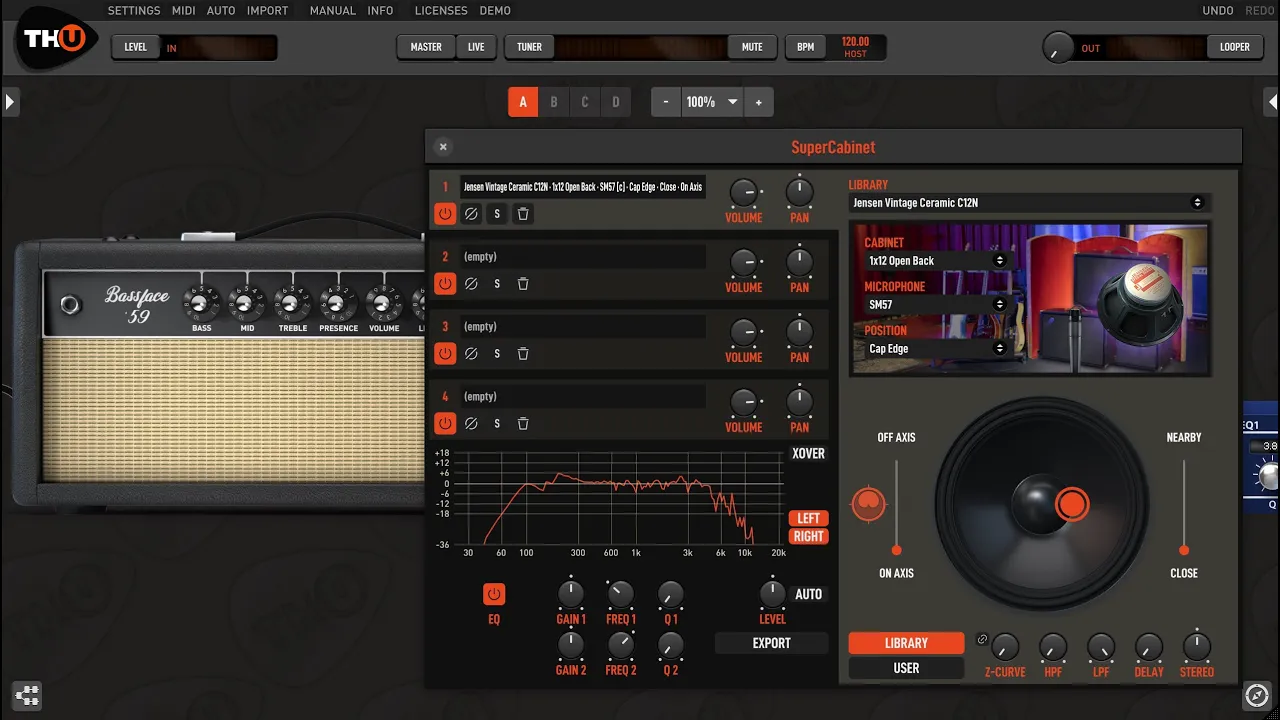Invert phase on cabinet slot 1
The width and height of the screenshot is (1280, 720).
471,214
